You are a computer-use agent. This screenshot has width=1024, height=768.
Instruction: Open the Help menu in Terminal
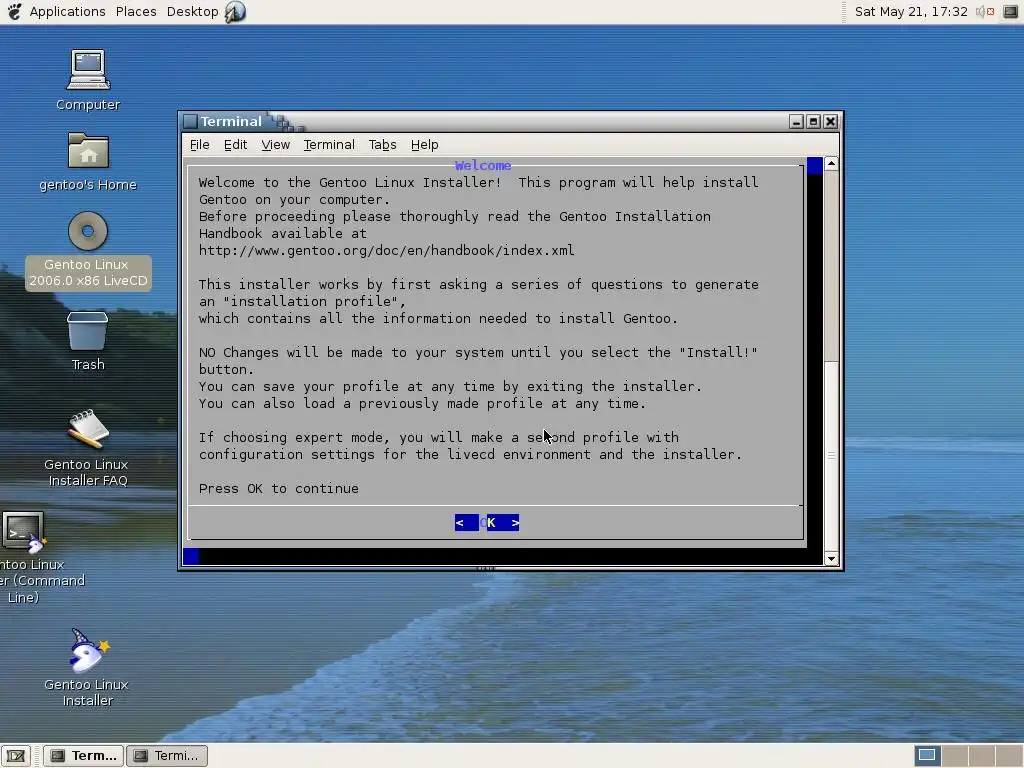click(x=424, y=145)
